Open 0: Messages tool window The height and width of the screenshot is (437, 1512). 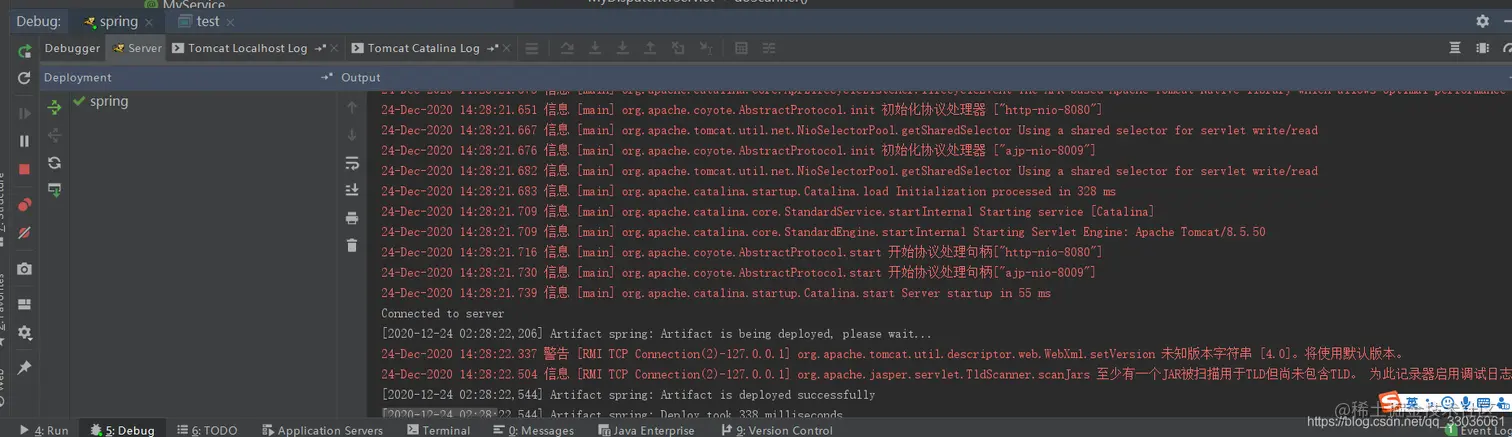click(x=533, y=430)
